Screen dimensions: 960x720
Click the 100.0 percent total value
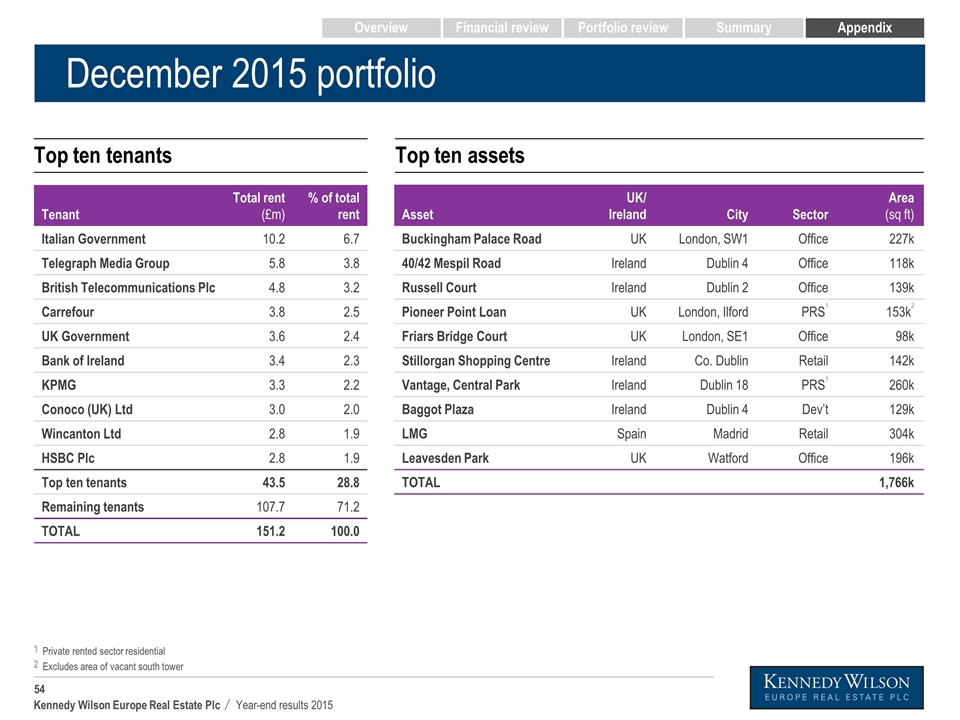[x=345, y=531]
